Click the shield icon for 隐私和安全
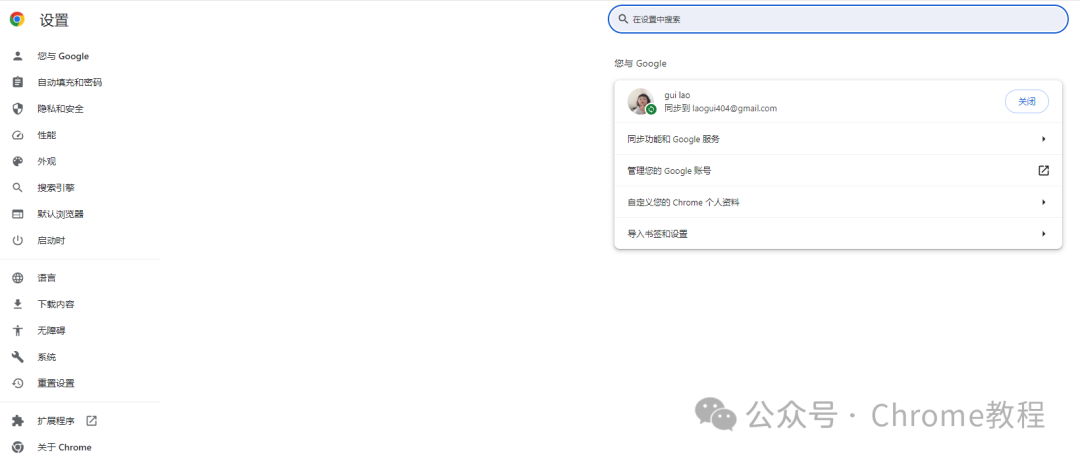This screenshot has height=459, width=1080. [x=18, y=109]
